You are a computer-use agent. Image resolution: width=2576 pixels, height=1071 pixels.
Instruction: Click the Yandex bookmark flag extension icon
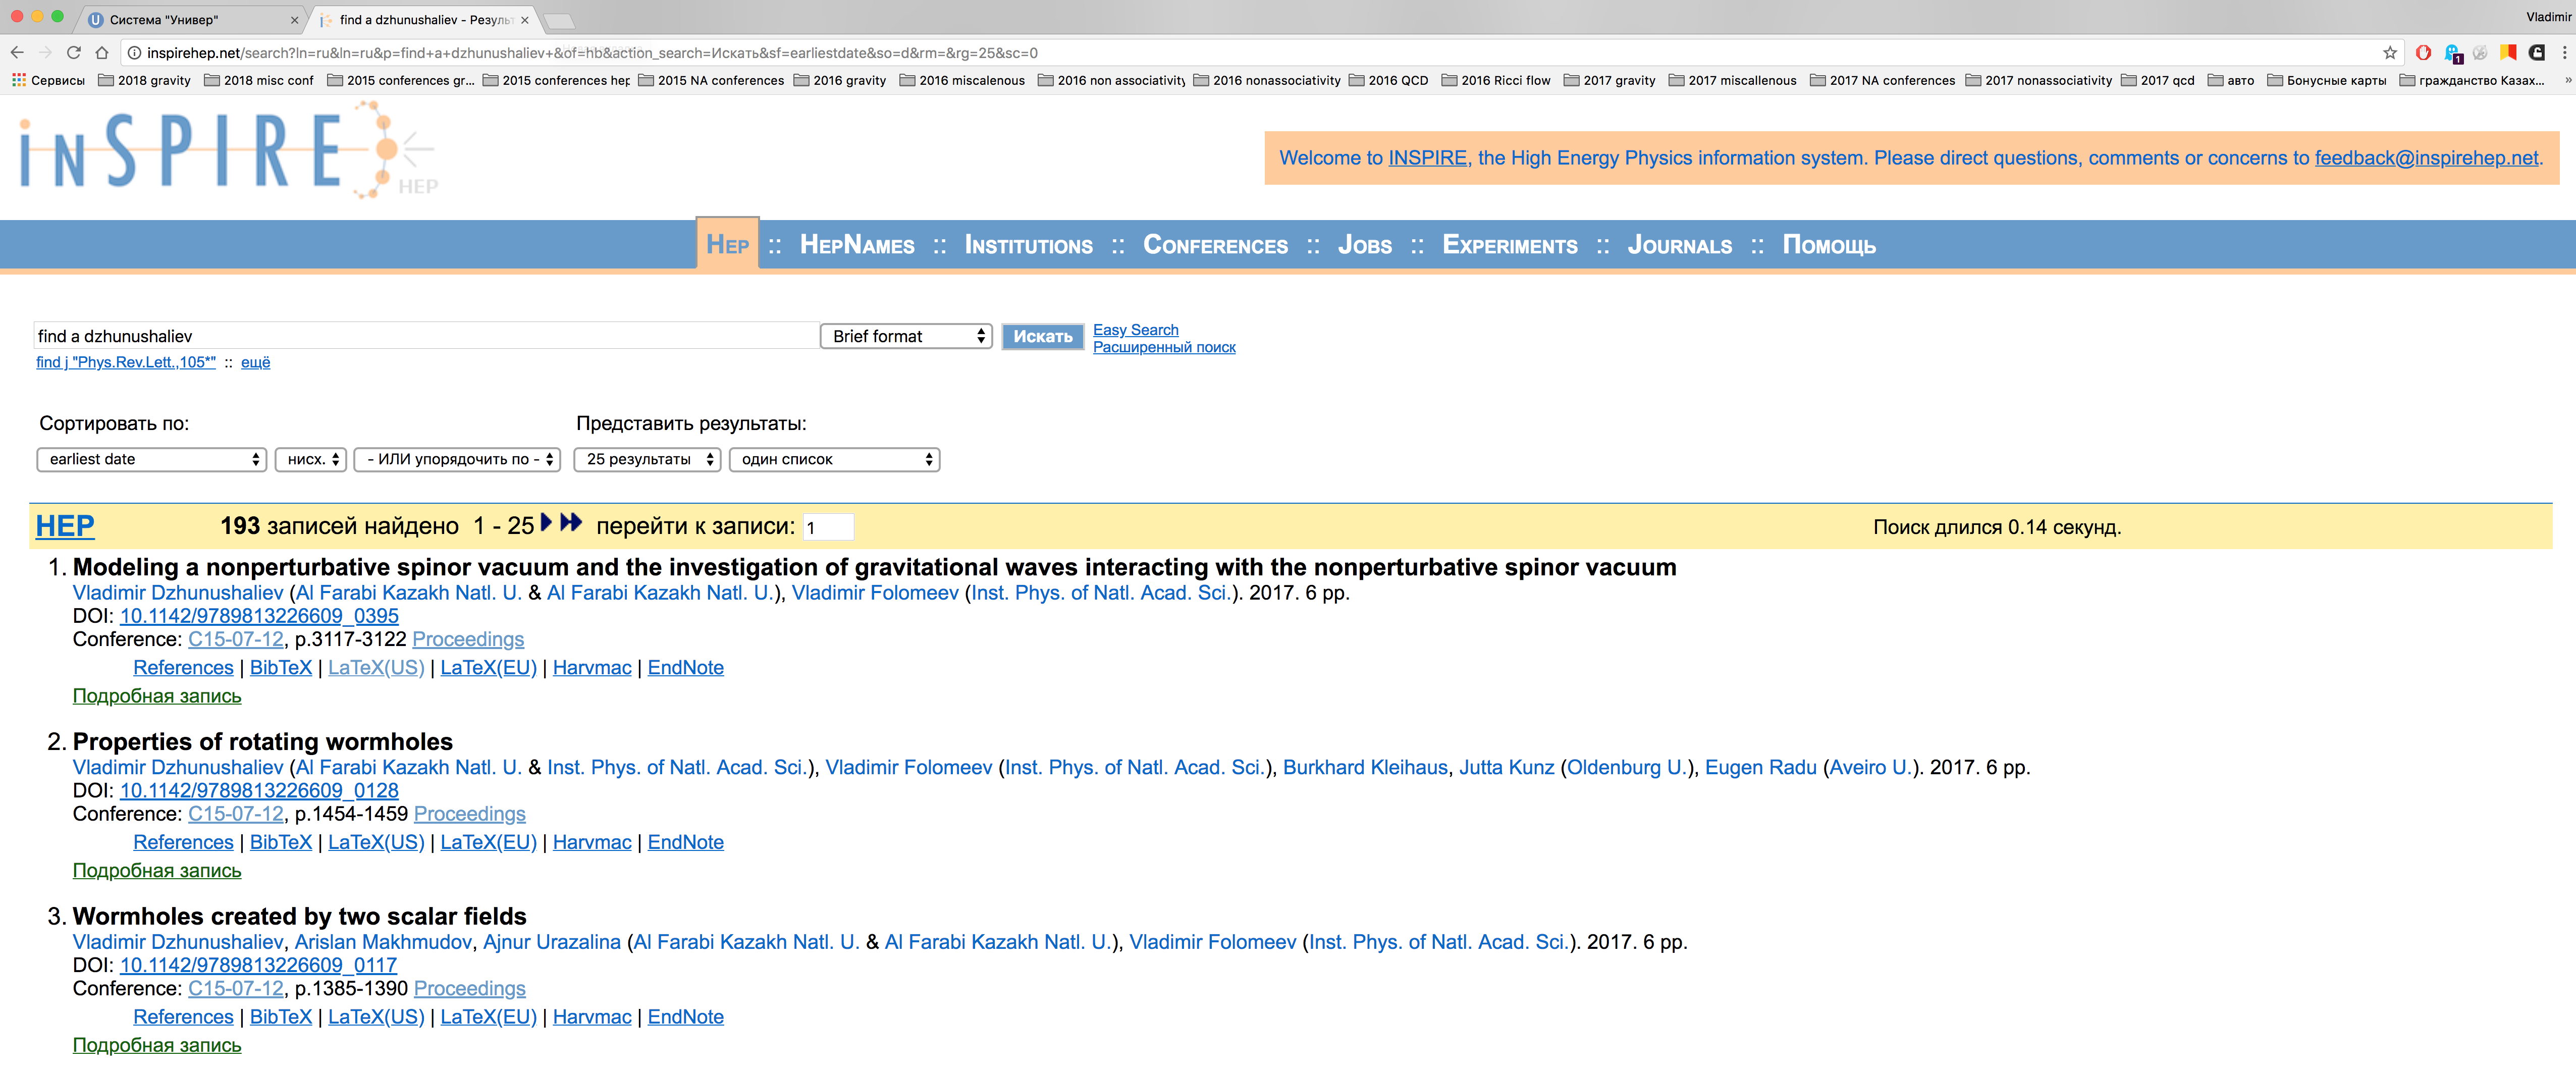[2508, 53]
